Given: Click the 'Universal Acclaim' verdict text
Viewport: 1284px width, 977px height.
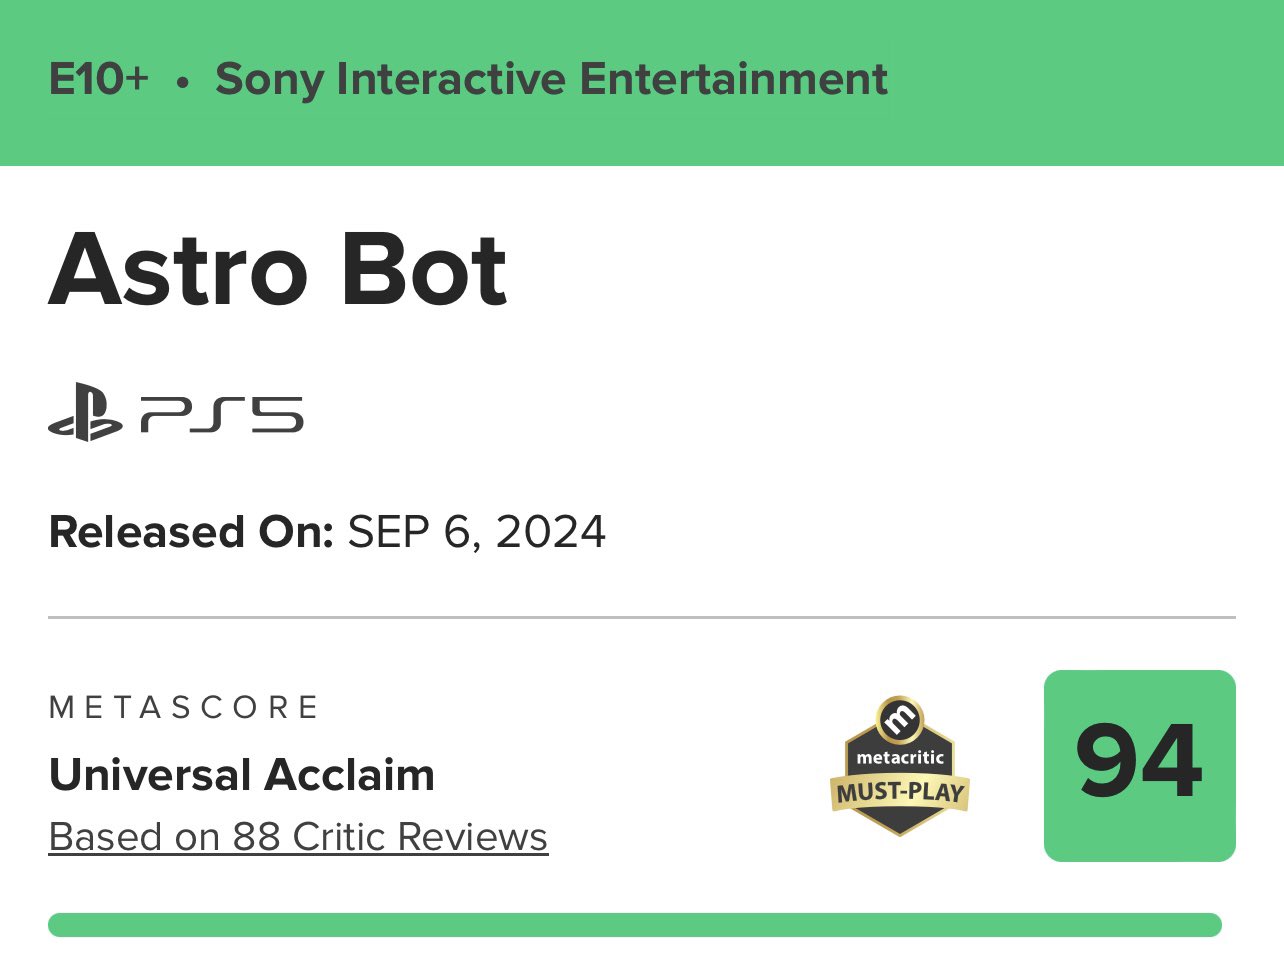Looking at the screenshot, I should [242, 775].
